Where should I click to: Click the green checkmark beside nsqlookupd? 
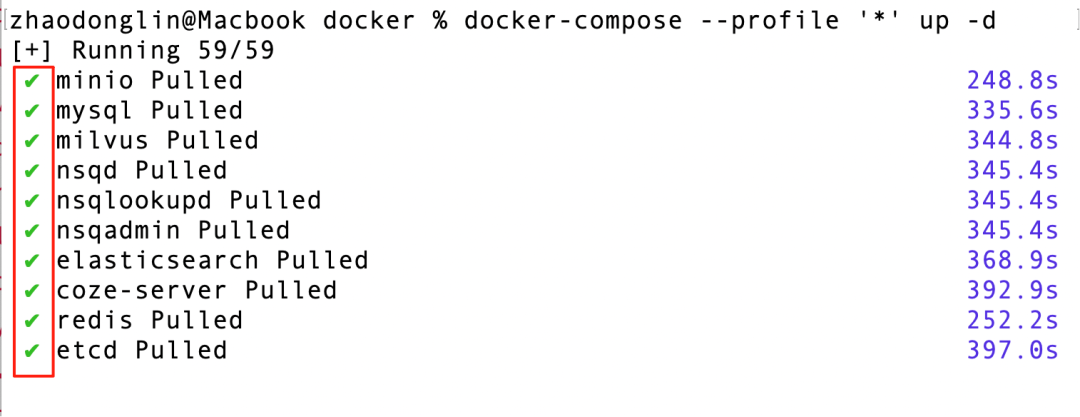(31, 201)
